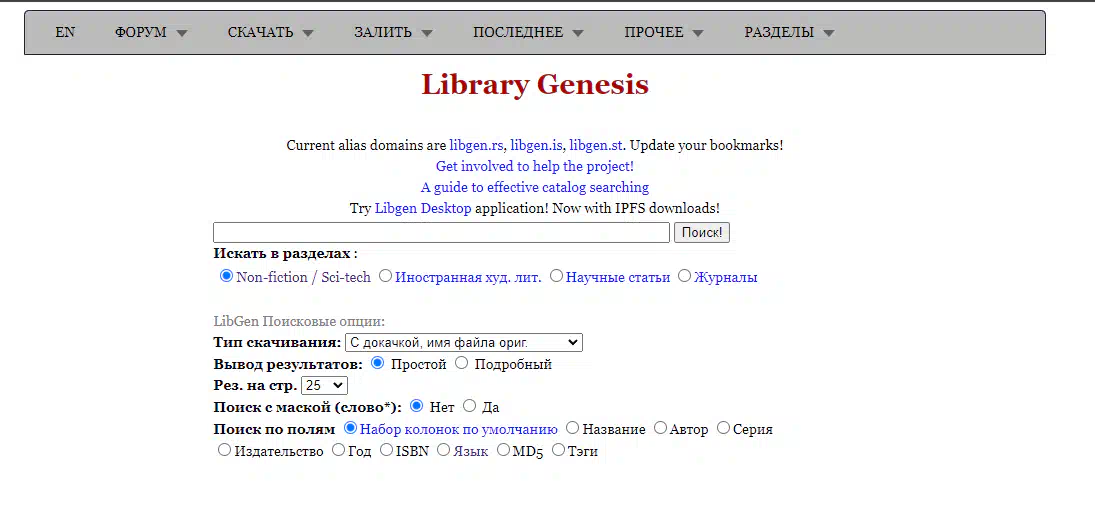Follow the libgen.is domain link
This screenshot has height=531, width=1095.
point(536,146)
